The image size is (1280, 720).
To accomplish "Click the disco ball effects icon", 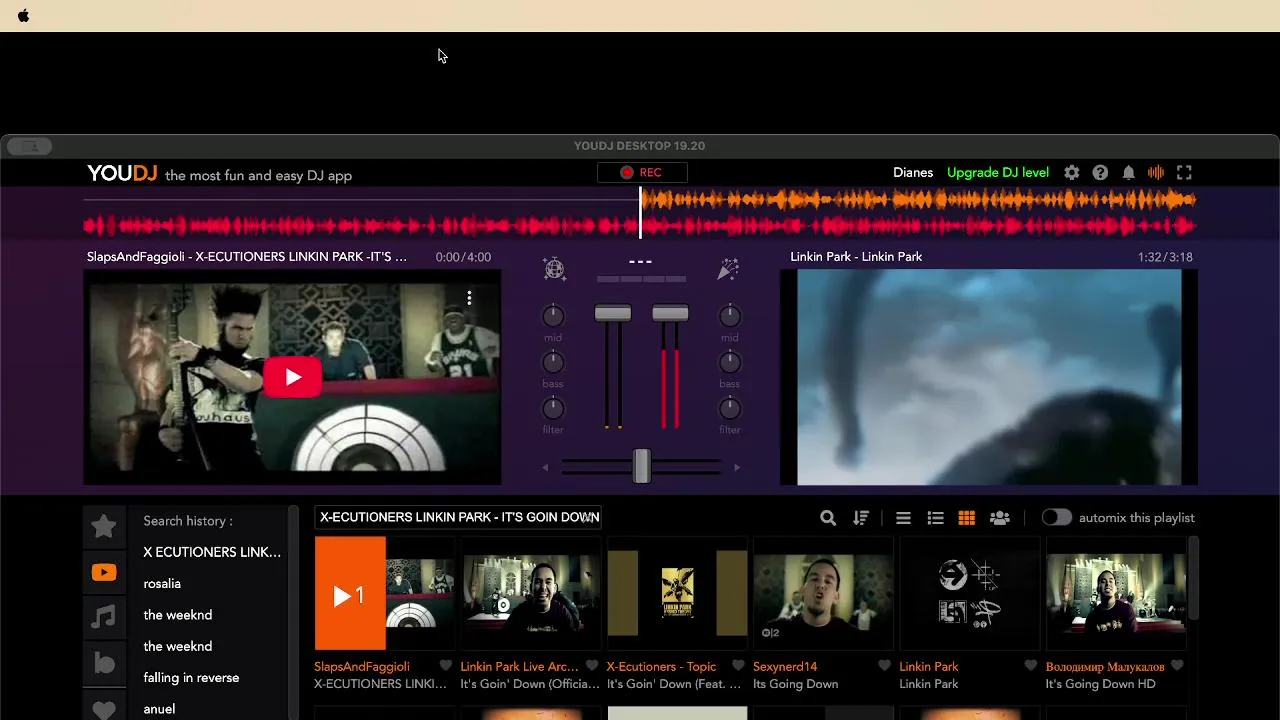I will click(554, 268).
